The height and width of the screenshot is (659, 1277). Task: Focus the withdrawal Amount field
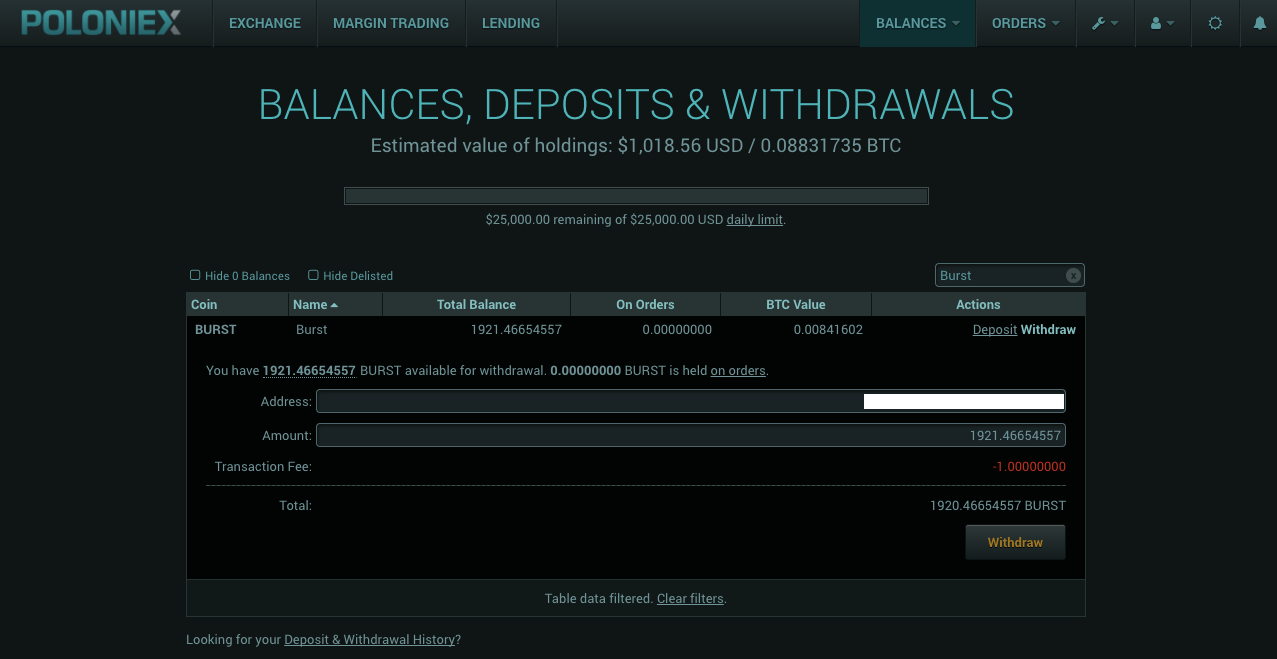(x=690, y=435)
